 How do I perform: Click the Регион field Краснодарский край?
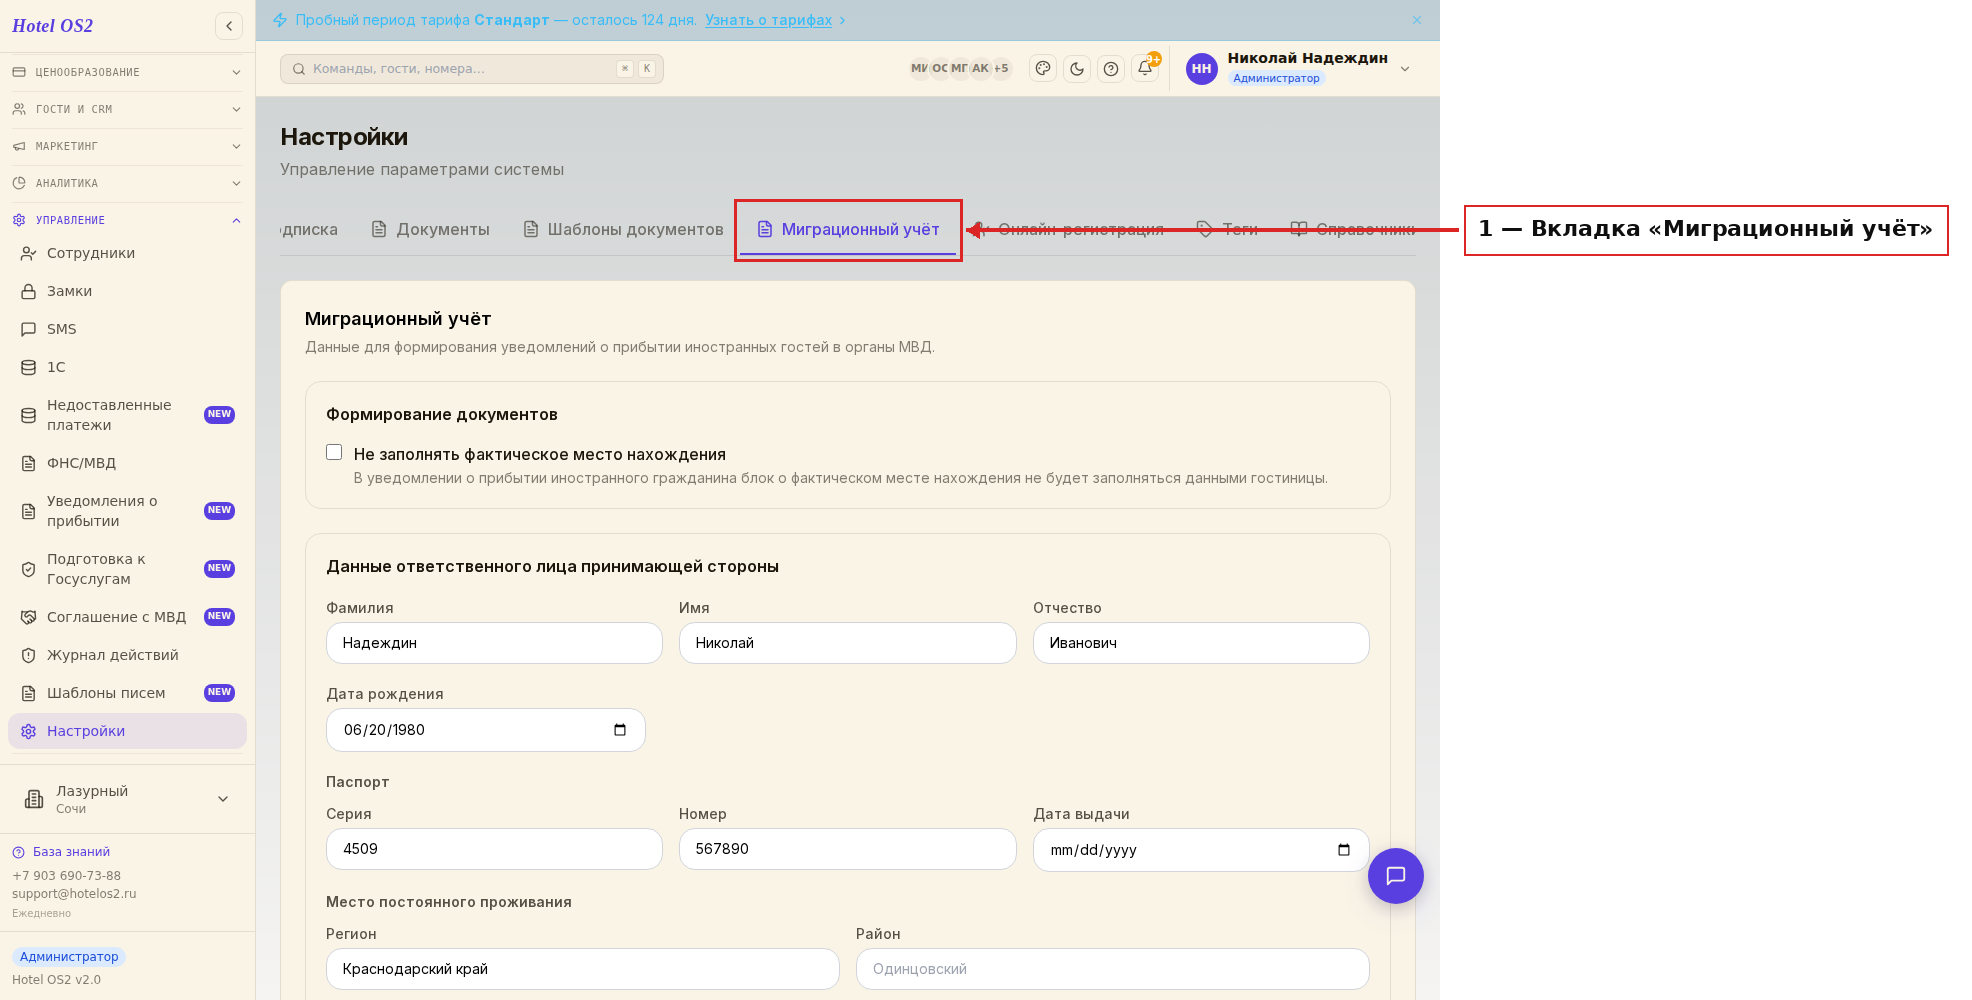pyautogui.click(x=583, y=969)
